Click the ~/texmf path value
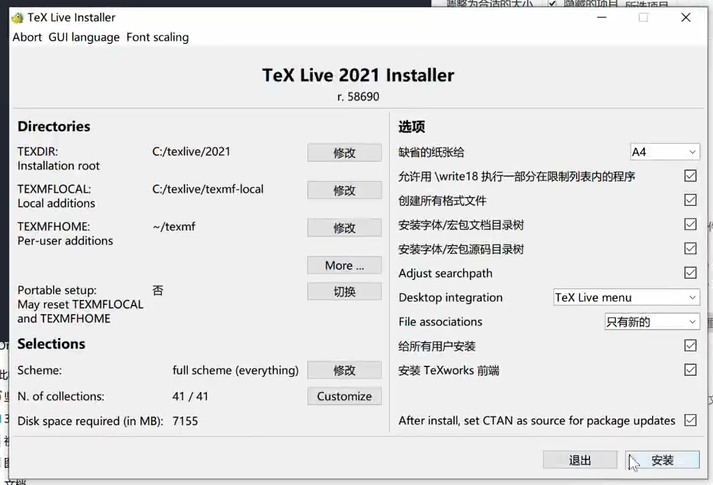Viewport: 713px width, 485px height. coord(174,226)
